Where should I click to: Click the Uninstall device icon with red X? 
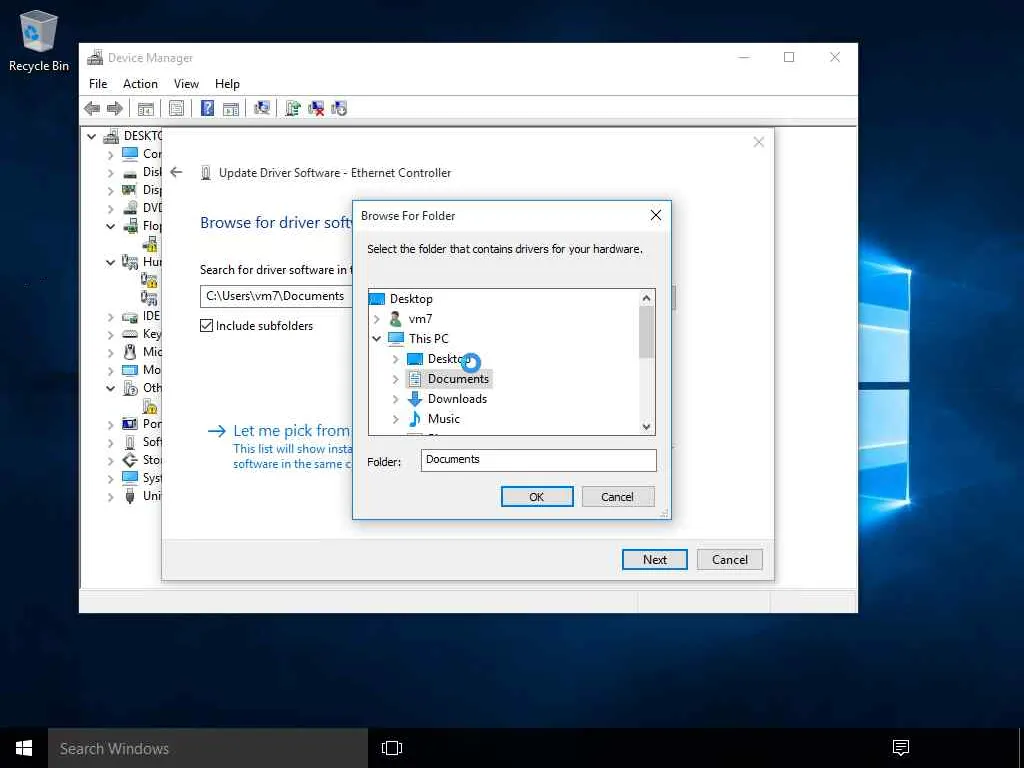click(316, 108)
